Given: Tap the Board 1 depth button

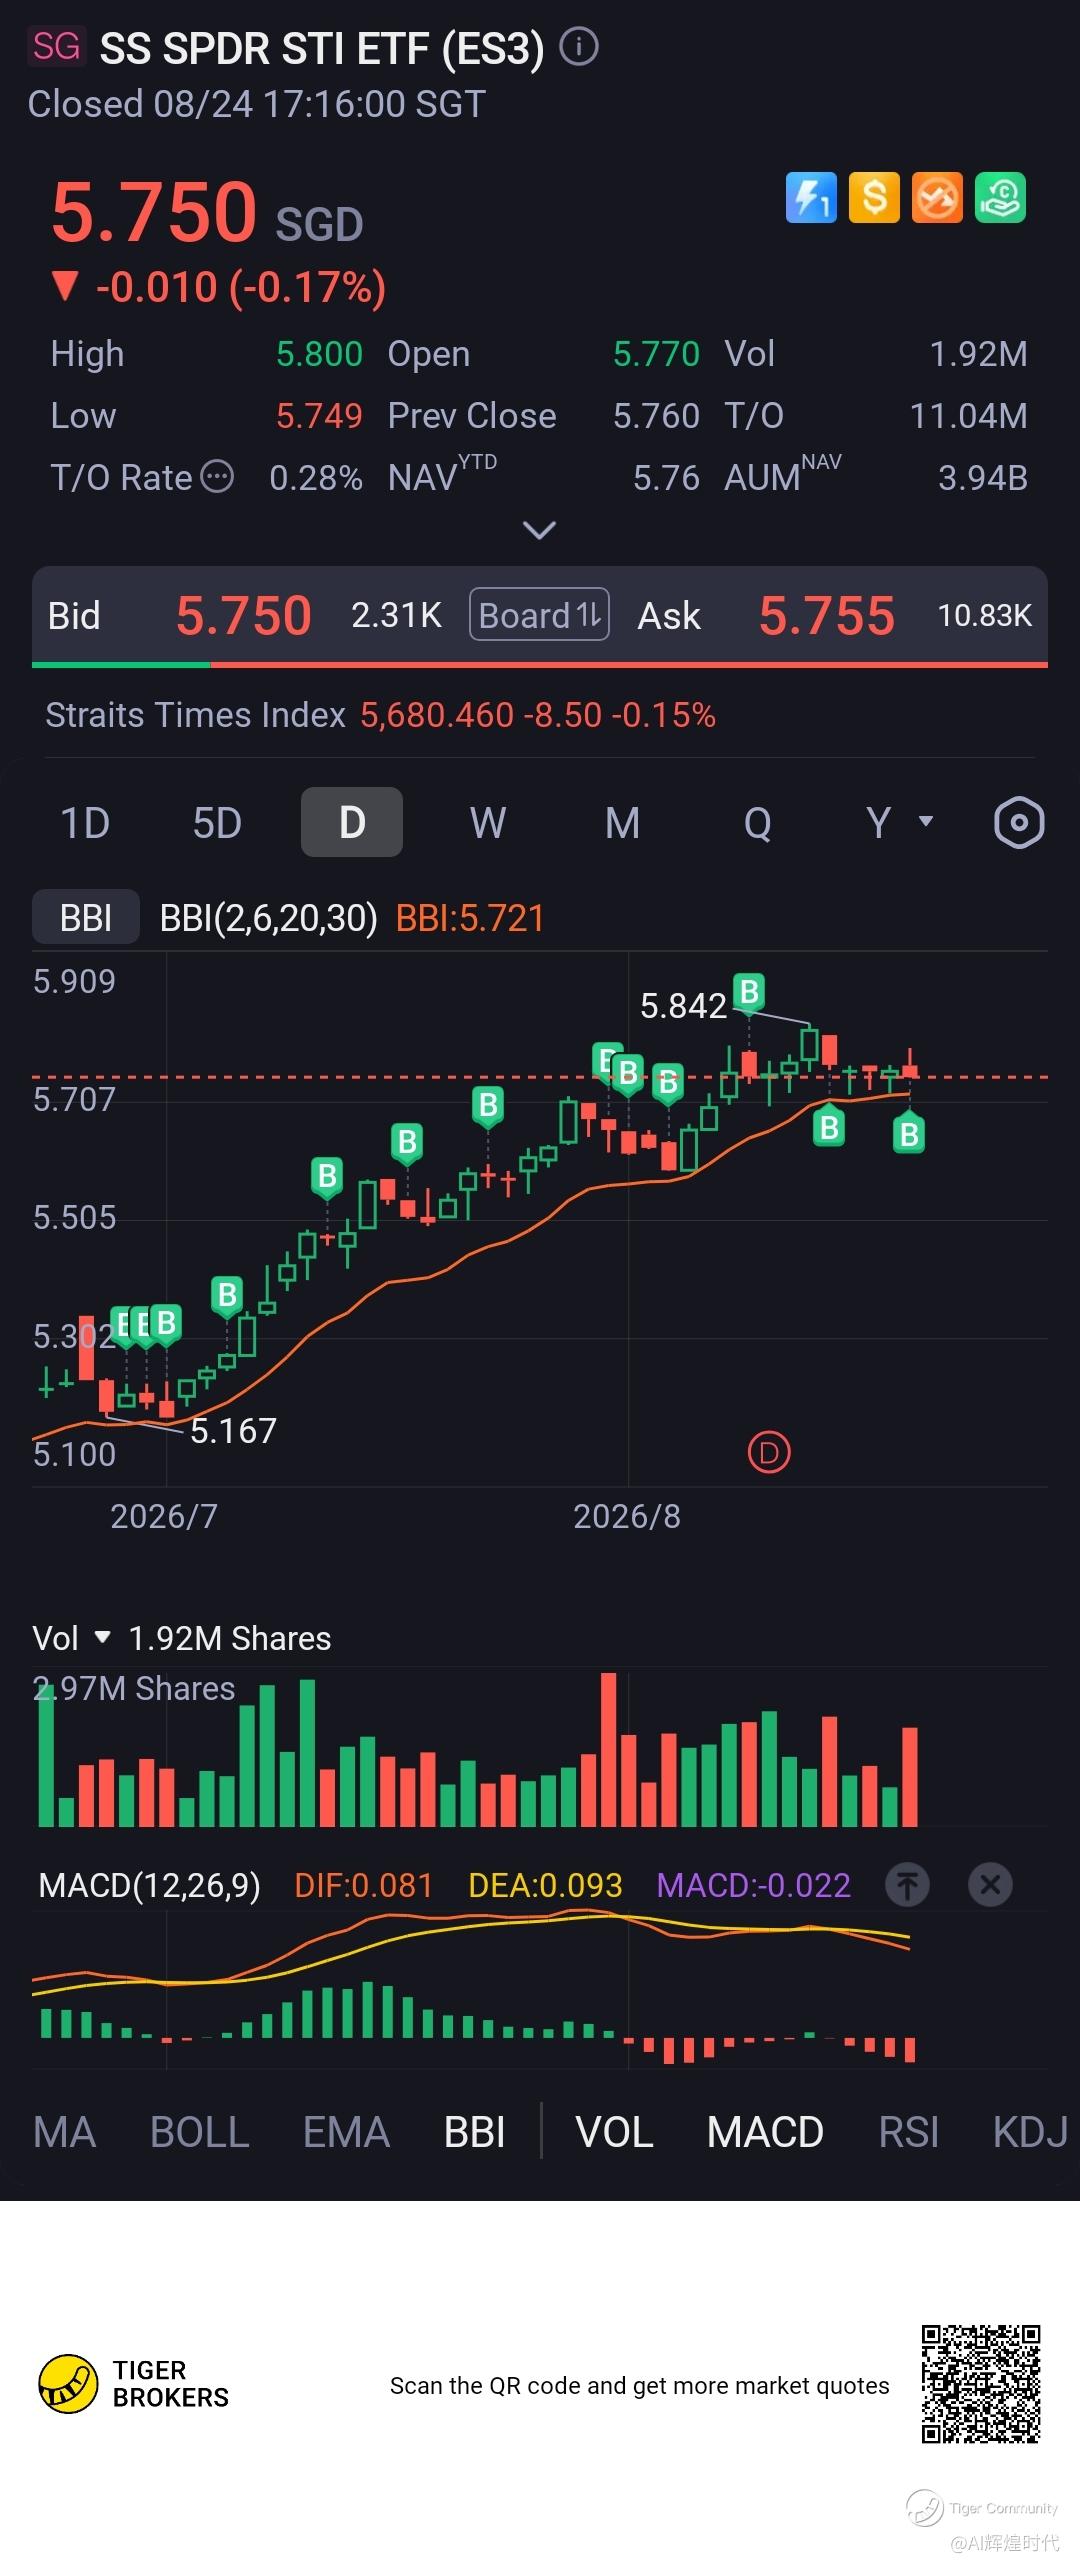Looking at the screenshot, I should pyautogui.click(x=539, y=615).
